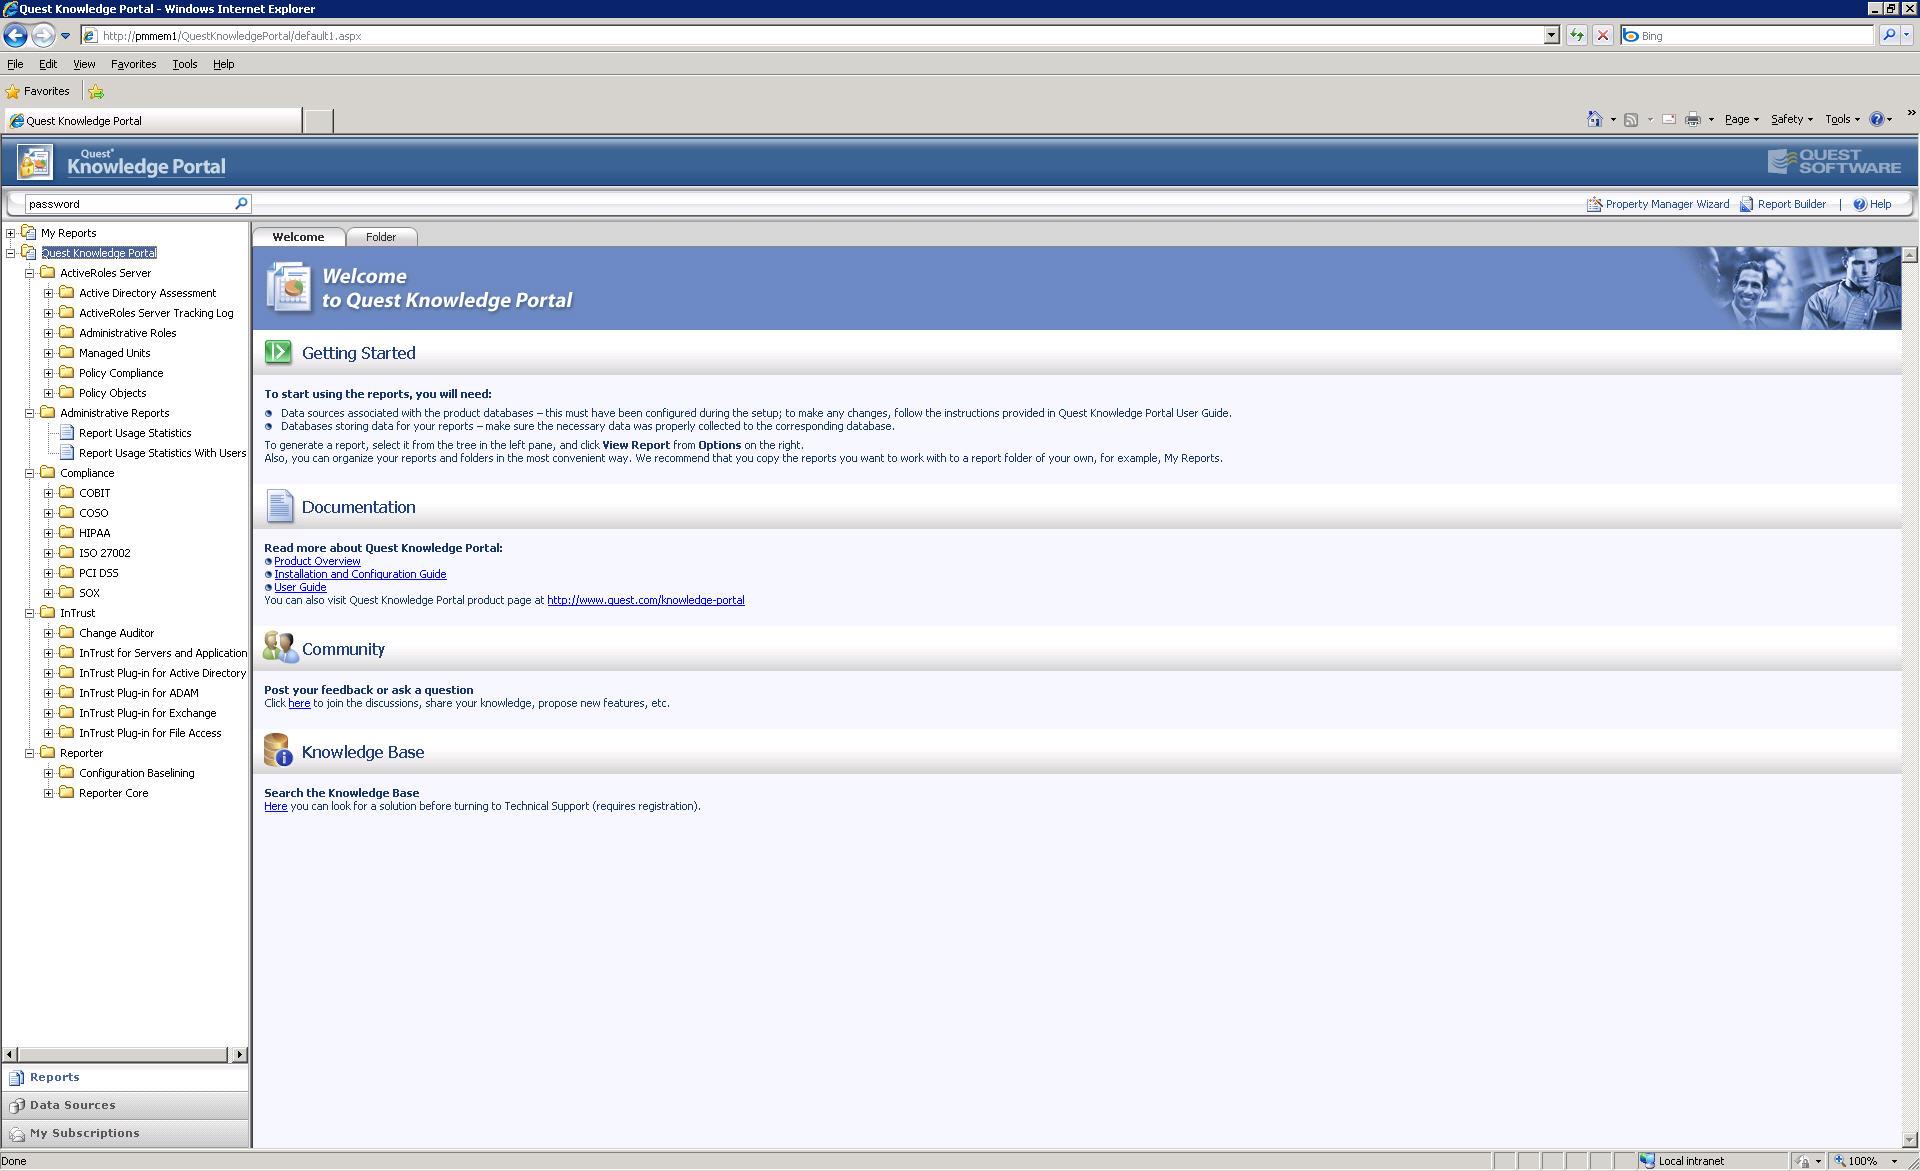Open the Edit menu

(x=48, y=64)
